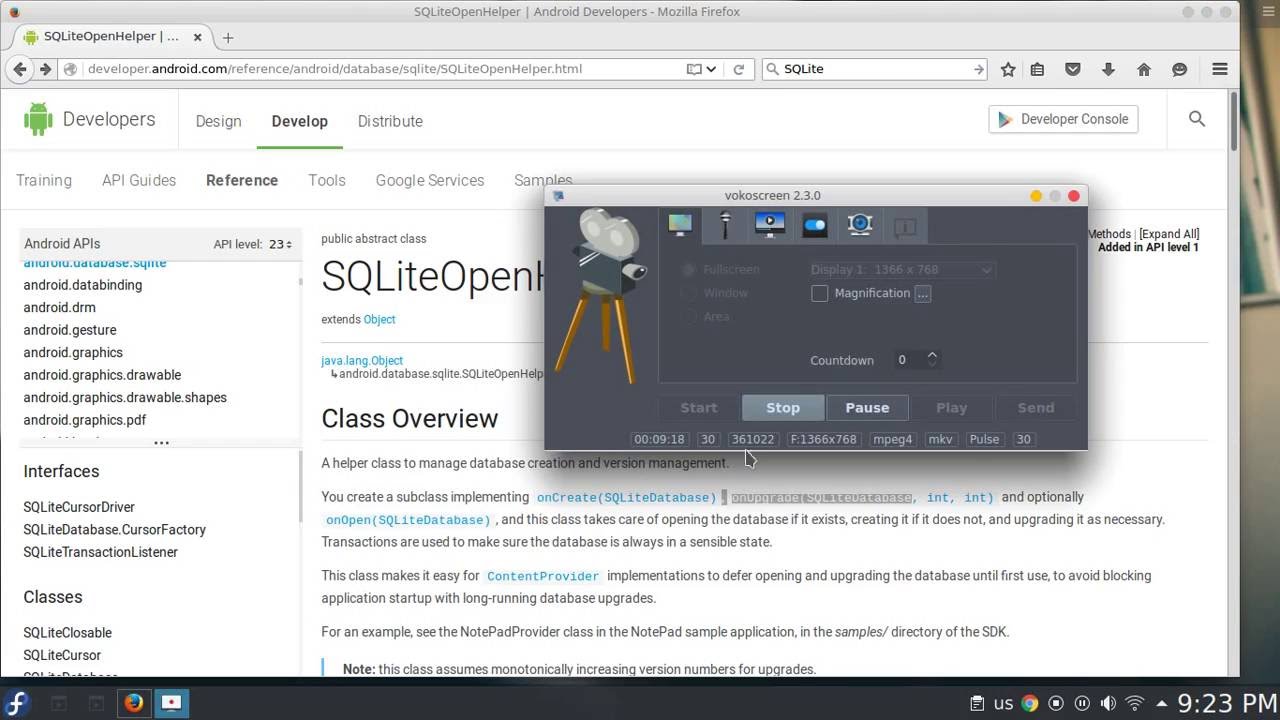Click the disabled Start button
The width and height of the screenshot is (1280, 720).
699,407
